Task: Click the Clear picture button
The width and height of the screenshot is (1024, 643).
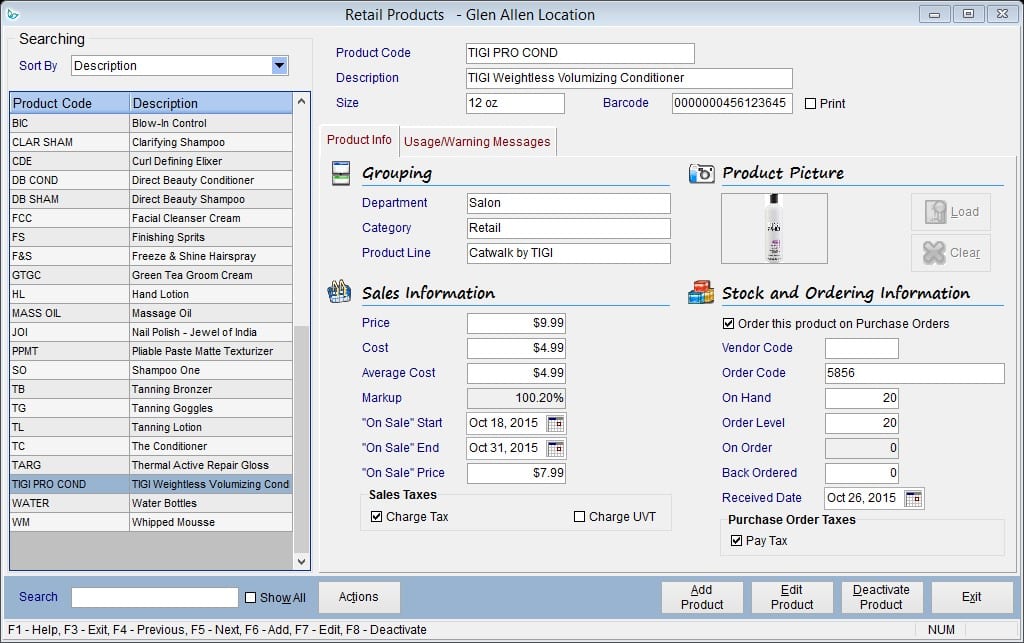Action: click(949, 252)
